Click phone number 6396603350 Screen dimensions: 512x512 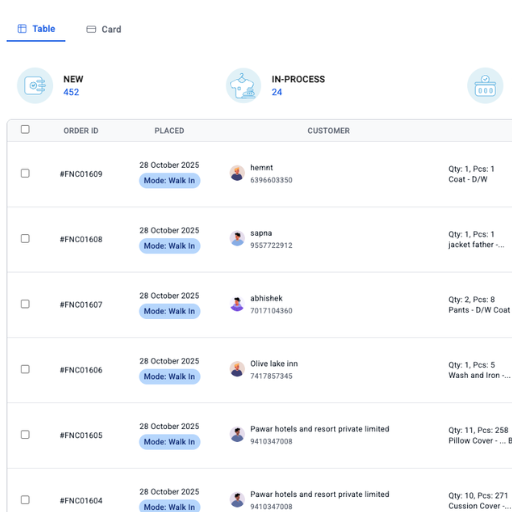coord(271,180)
